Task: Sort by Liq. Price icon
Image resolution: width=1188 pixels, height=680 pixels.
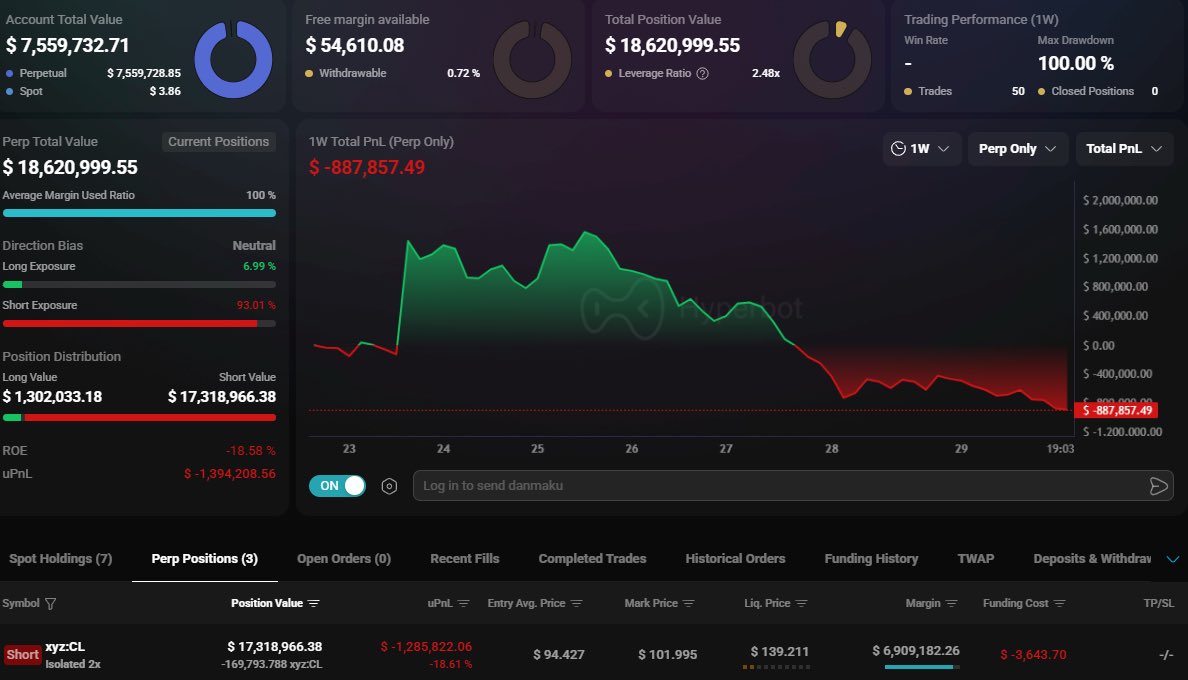Action: 802,604
